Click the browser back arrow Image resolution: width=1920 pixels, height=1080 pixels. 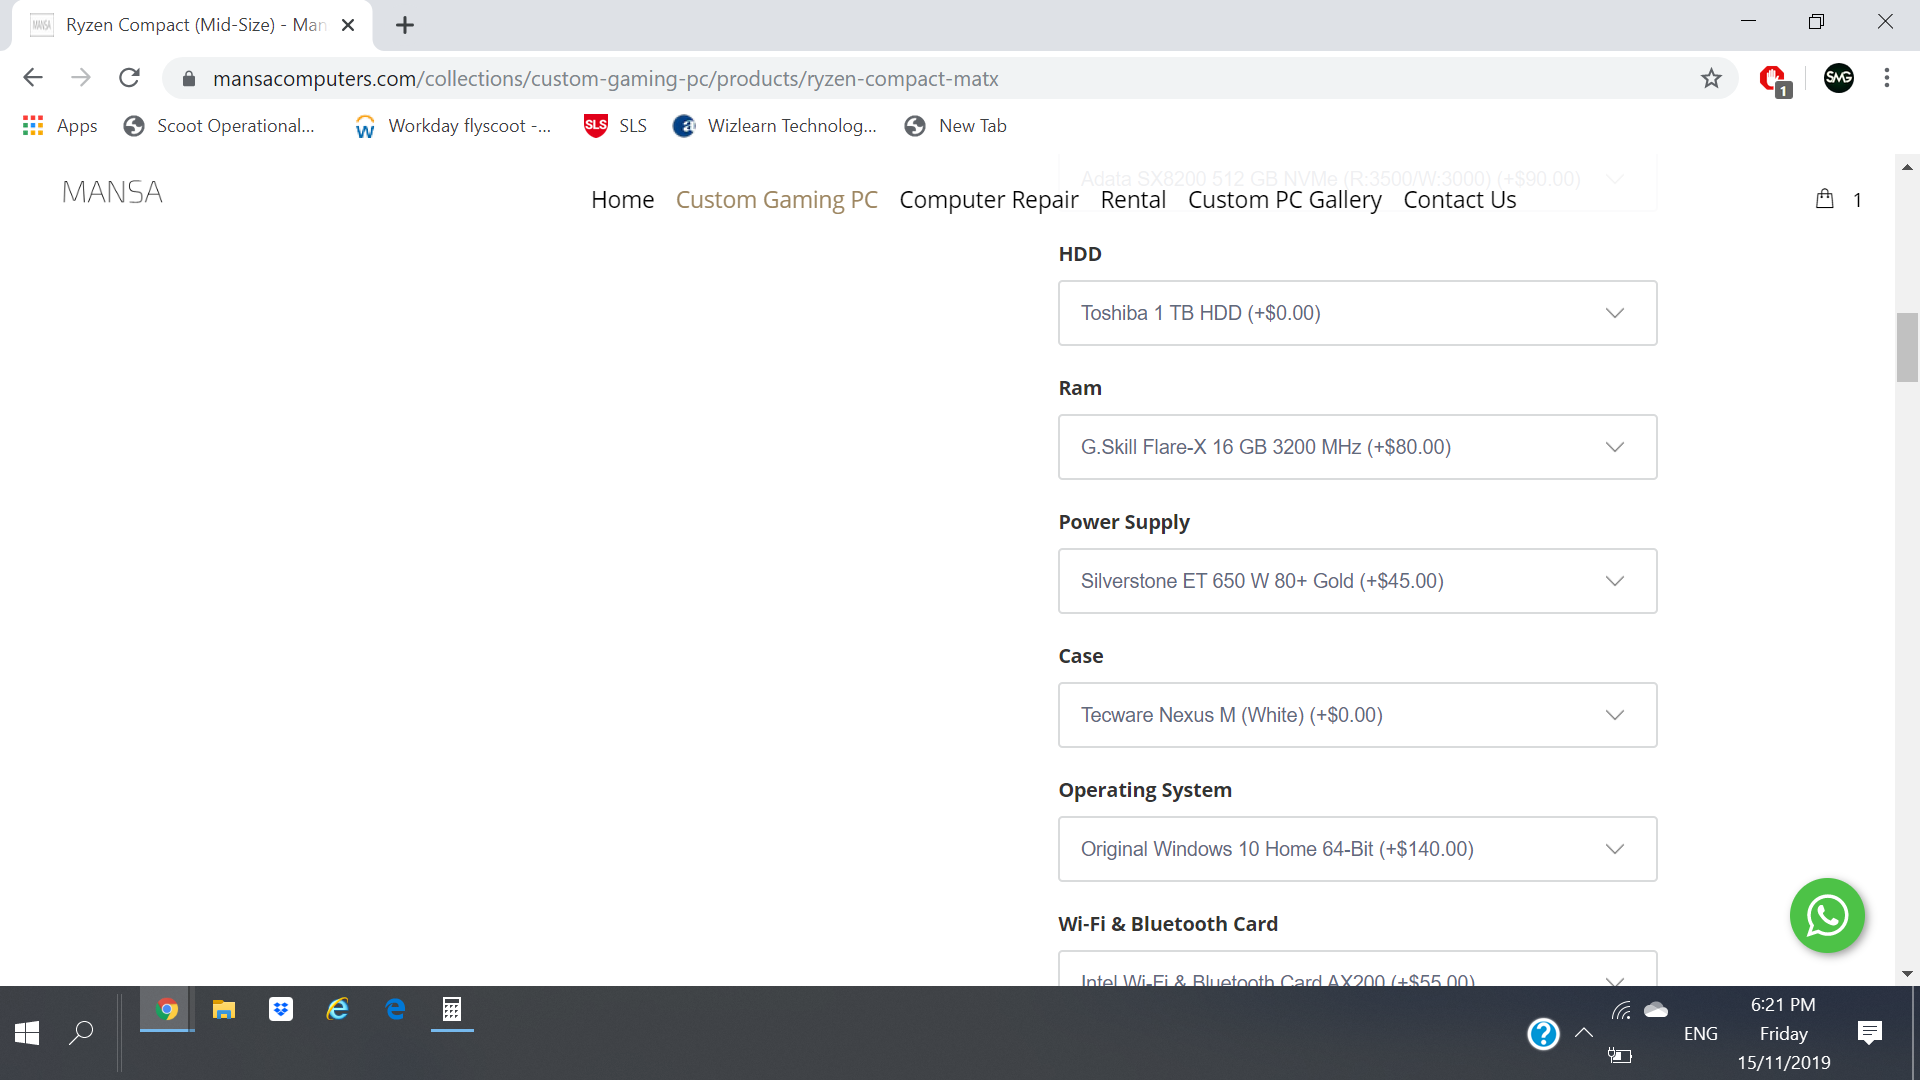coord(33,78)
